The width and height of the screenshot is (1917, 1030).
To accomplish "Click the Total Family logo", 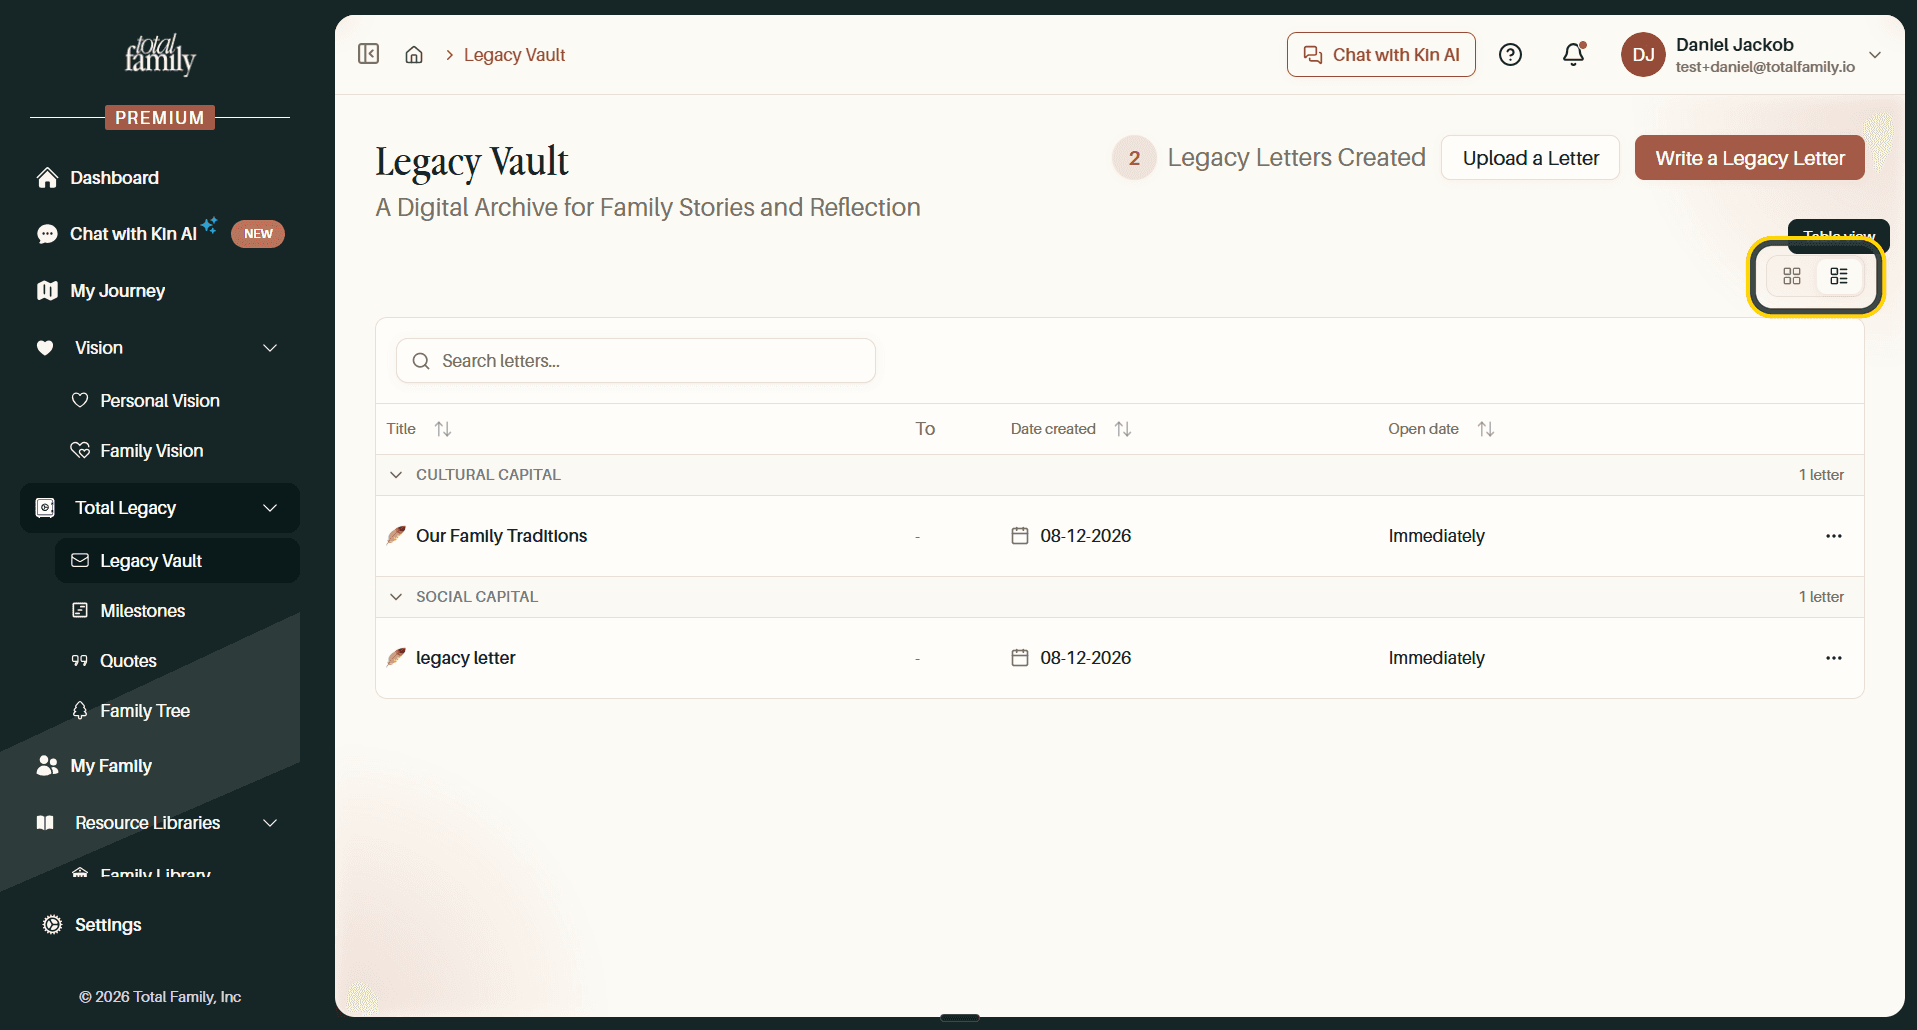I will tap(160, 55).
